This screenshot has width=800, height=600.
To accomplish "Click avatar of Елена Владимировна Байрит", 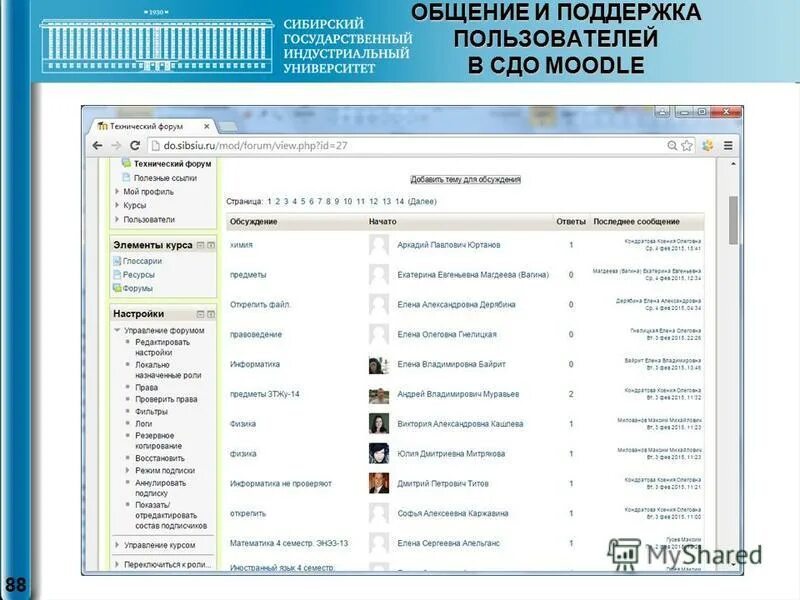I will 379,364.
